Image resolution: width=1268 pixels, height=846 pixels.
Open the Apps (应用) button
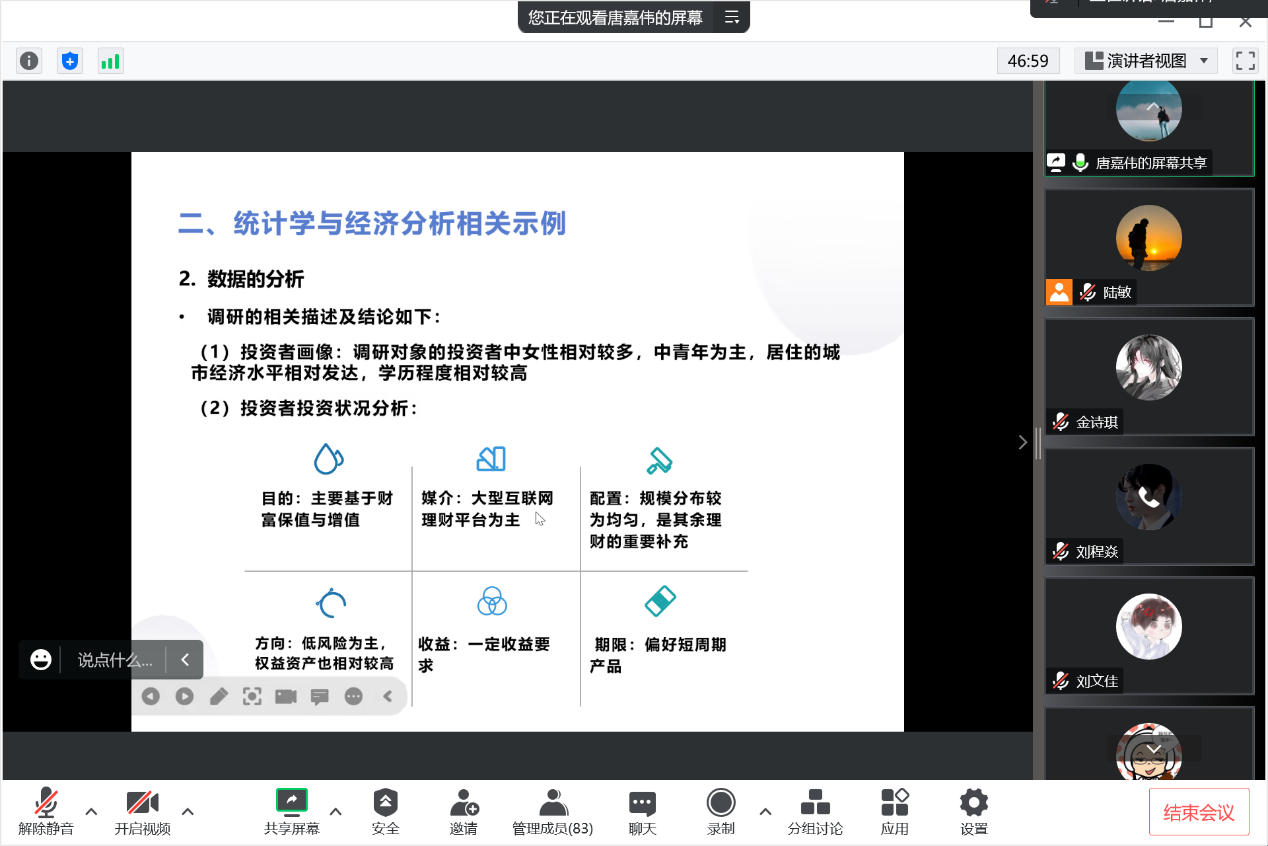pyautogui.click(x=894, y=811)
